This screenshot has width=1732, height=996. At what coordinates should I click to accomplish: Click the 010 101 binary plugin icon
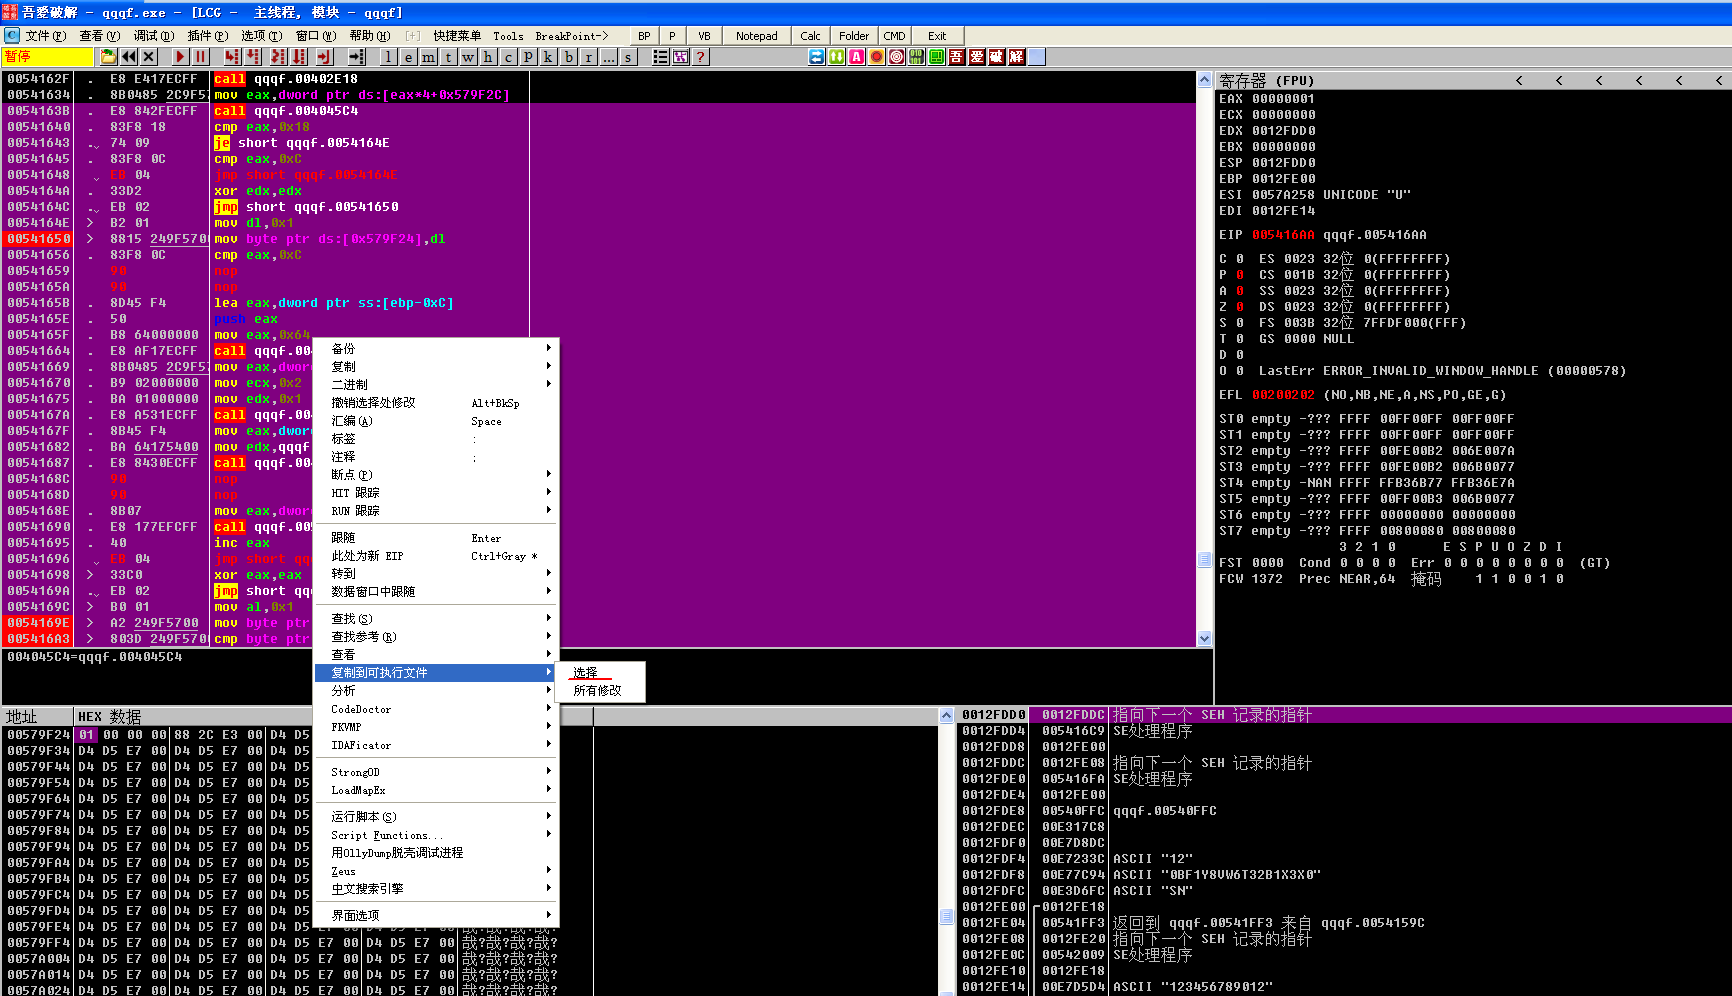pos(916,57)
